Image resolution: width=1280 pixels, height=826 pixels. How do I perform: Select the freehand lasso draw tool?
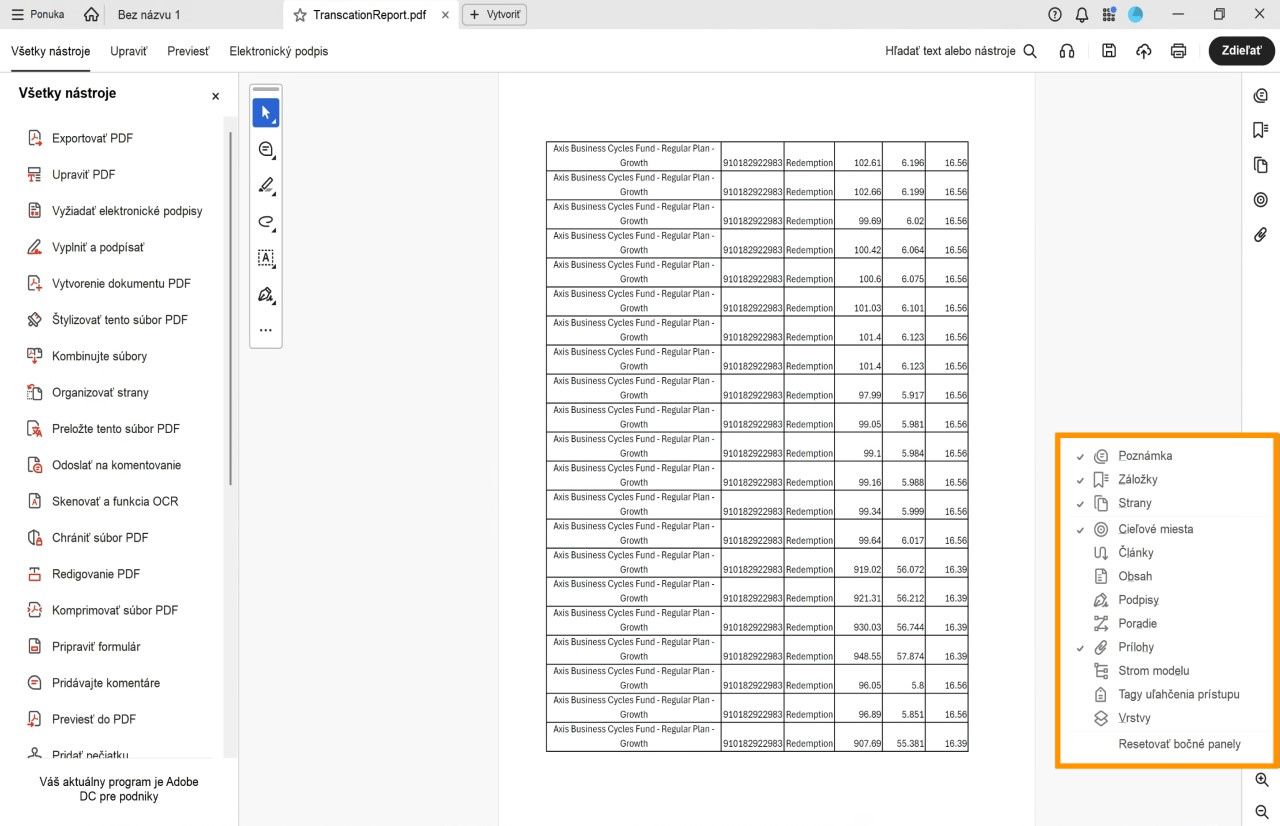[x=266, y=222]
